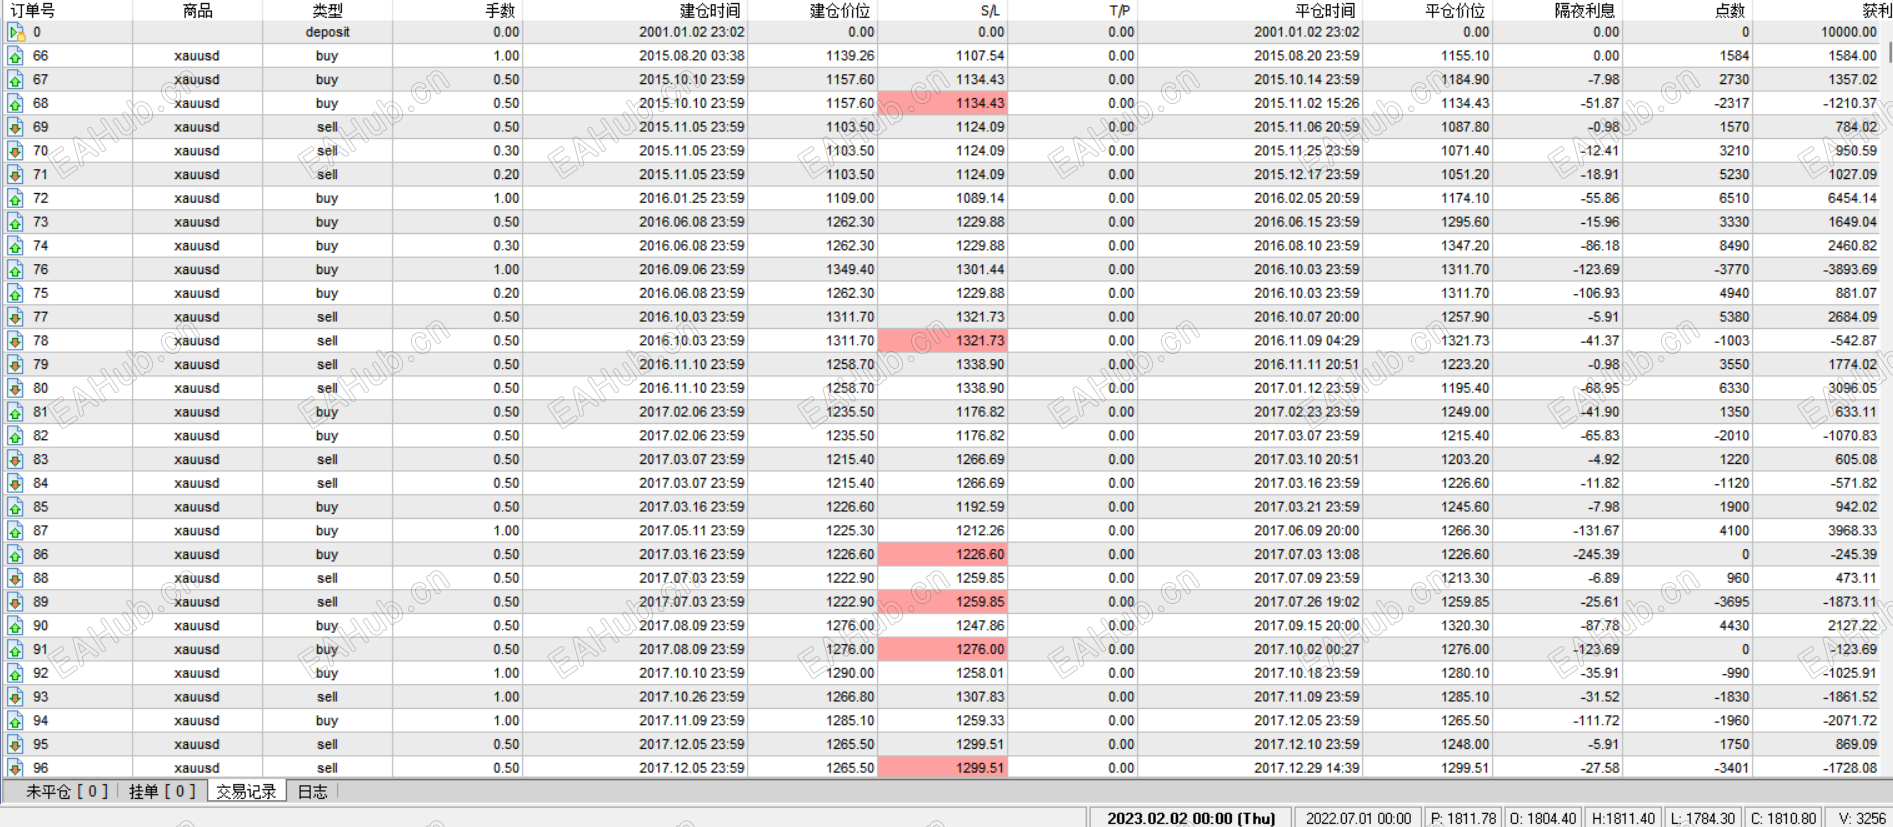Select the buy icon of order 66
Screen dimensions: 1893x827
click(15, 56)
